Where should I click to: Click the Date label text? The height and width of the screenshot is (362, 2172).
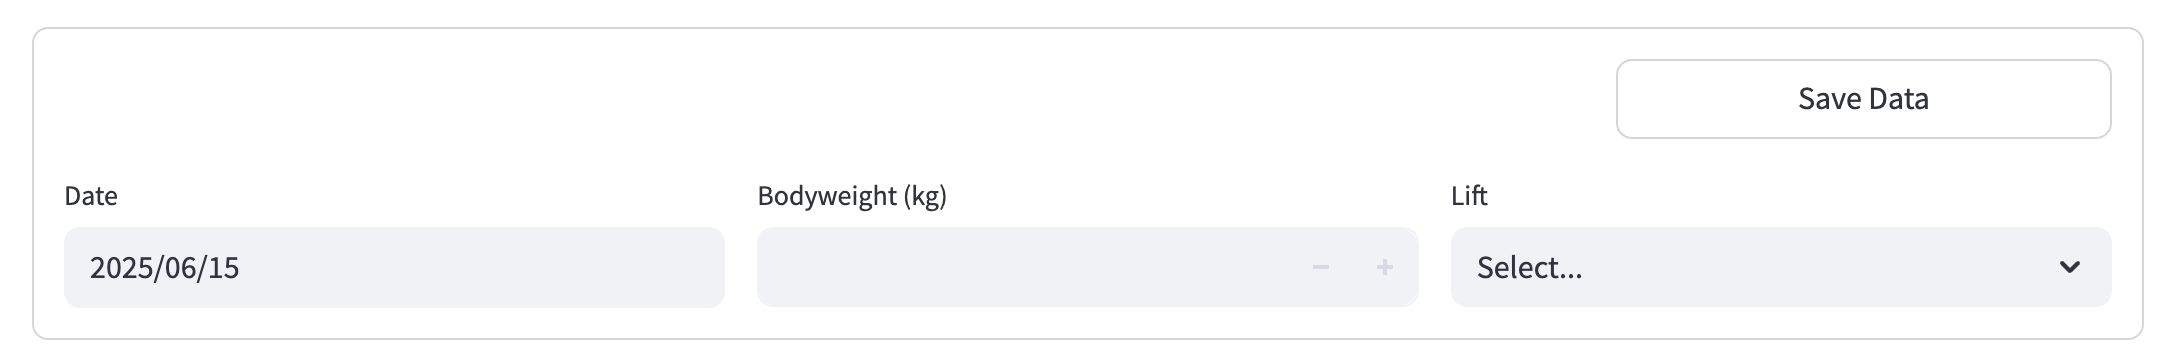pos(91,196)
